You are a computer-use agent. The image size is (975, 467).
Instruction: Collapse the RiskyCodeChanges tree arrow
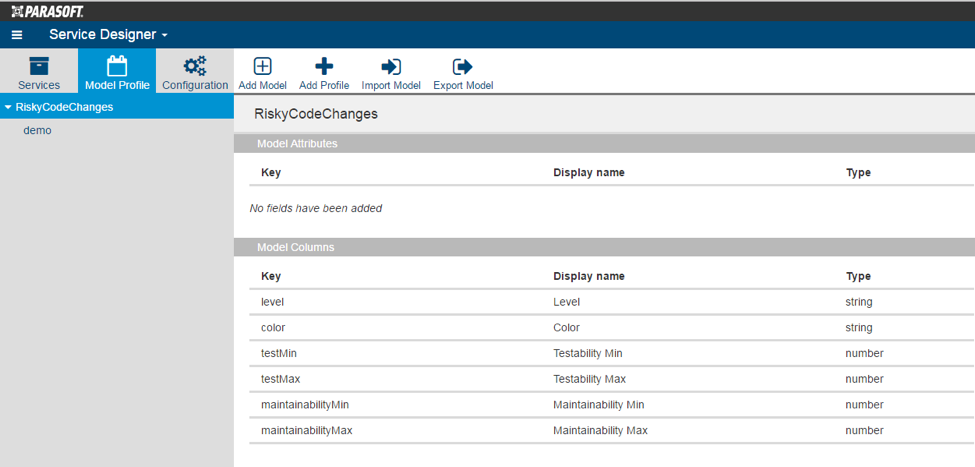8,107
